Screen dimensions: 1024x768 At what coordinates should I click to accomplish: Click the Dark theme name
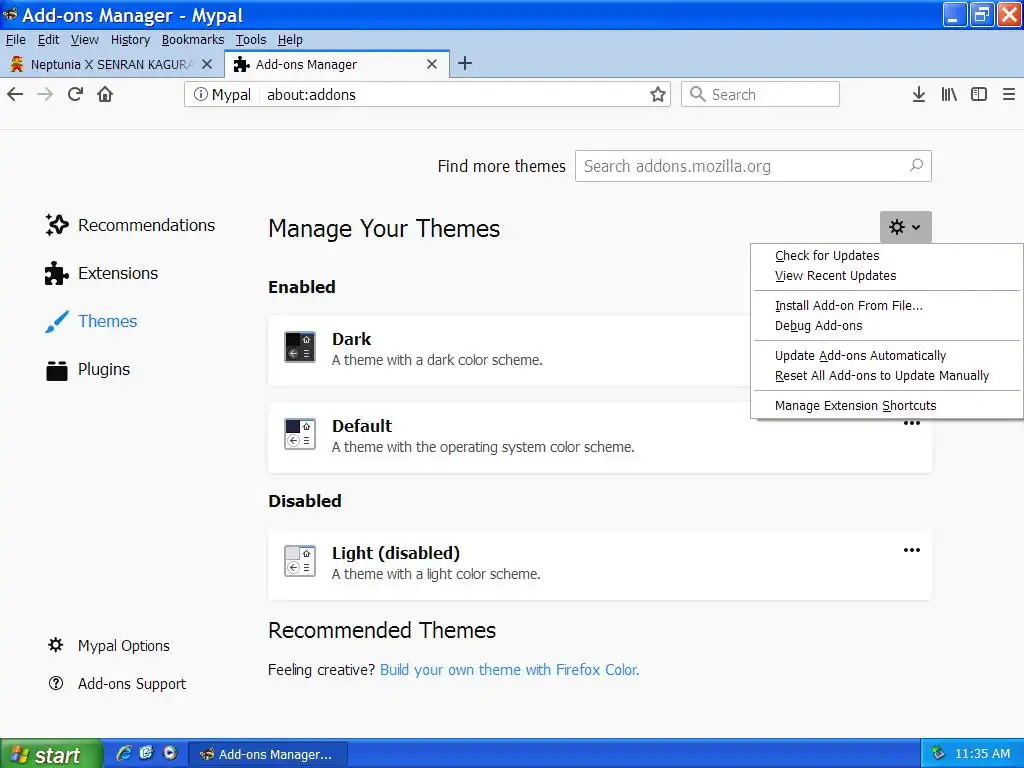click(x=351, y=339)
